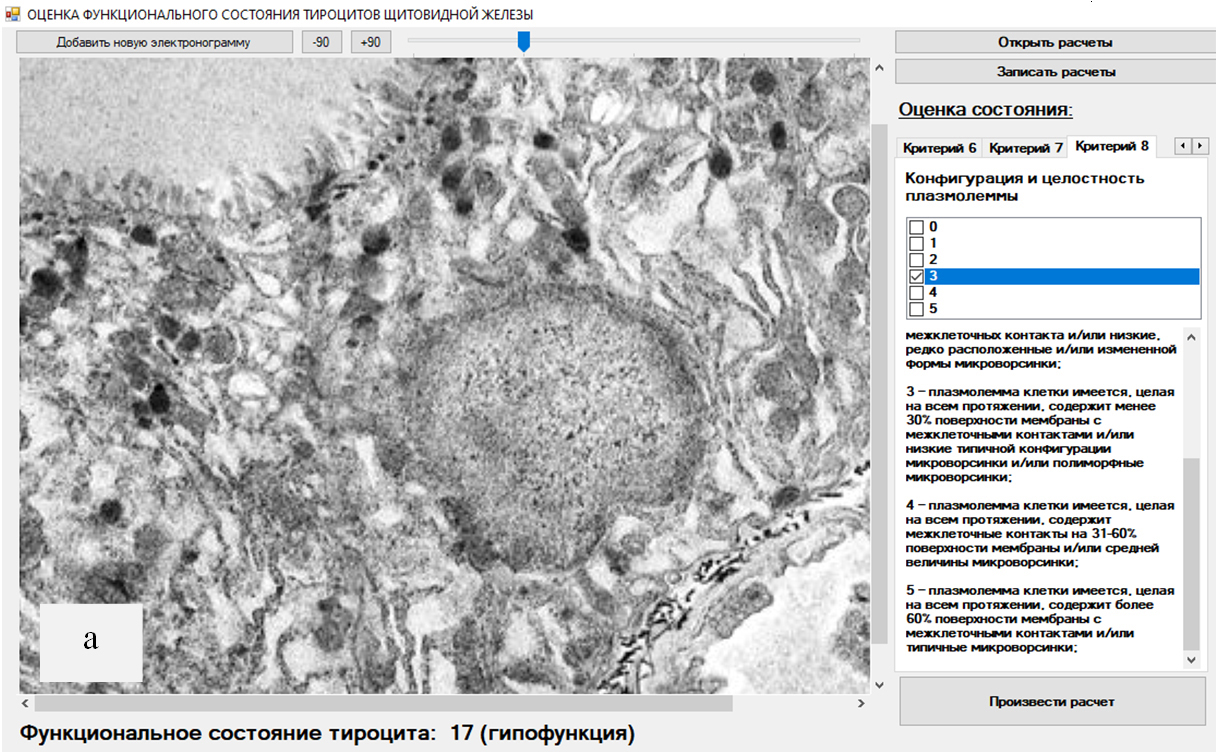
Task: Click the description panel vertical scrollbar thumb
Action: pyautogui.click(x=1190, y=553)
